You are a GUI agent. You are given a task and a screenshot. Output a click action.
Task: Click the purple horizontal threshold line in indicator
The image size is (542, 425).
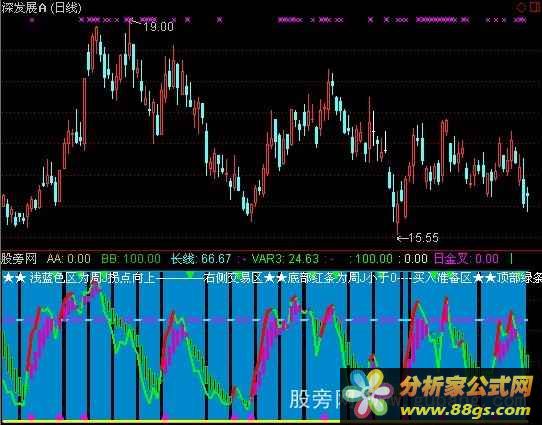(x=264, y=320)
